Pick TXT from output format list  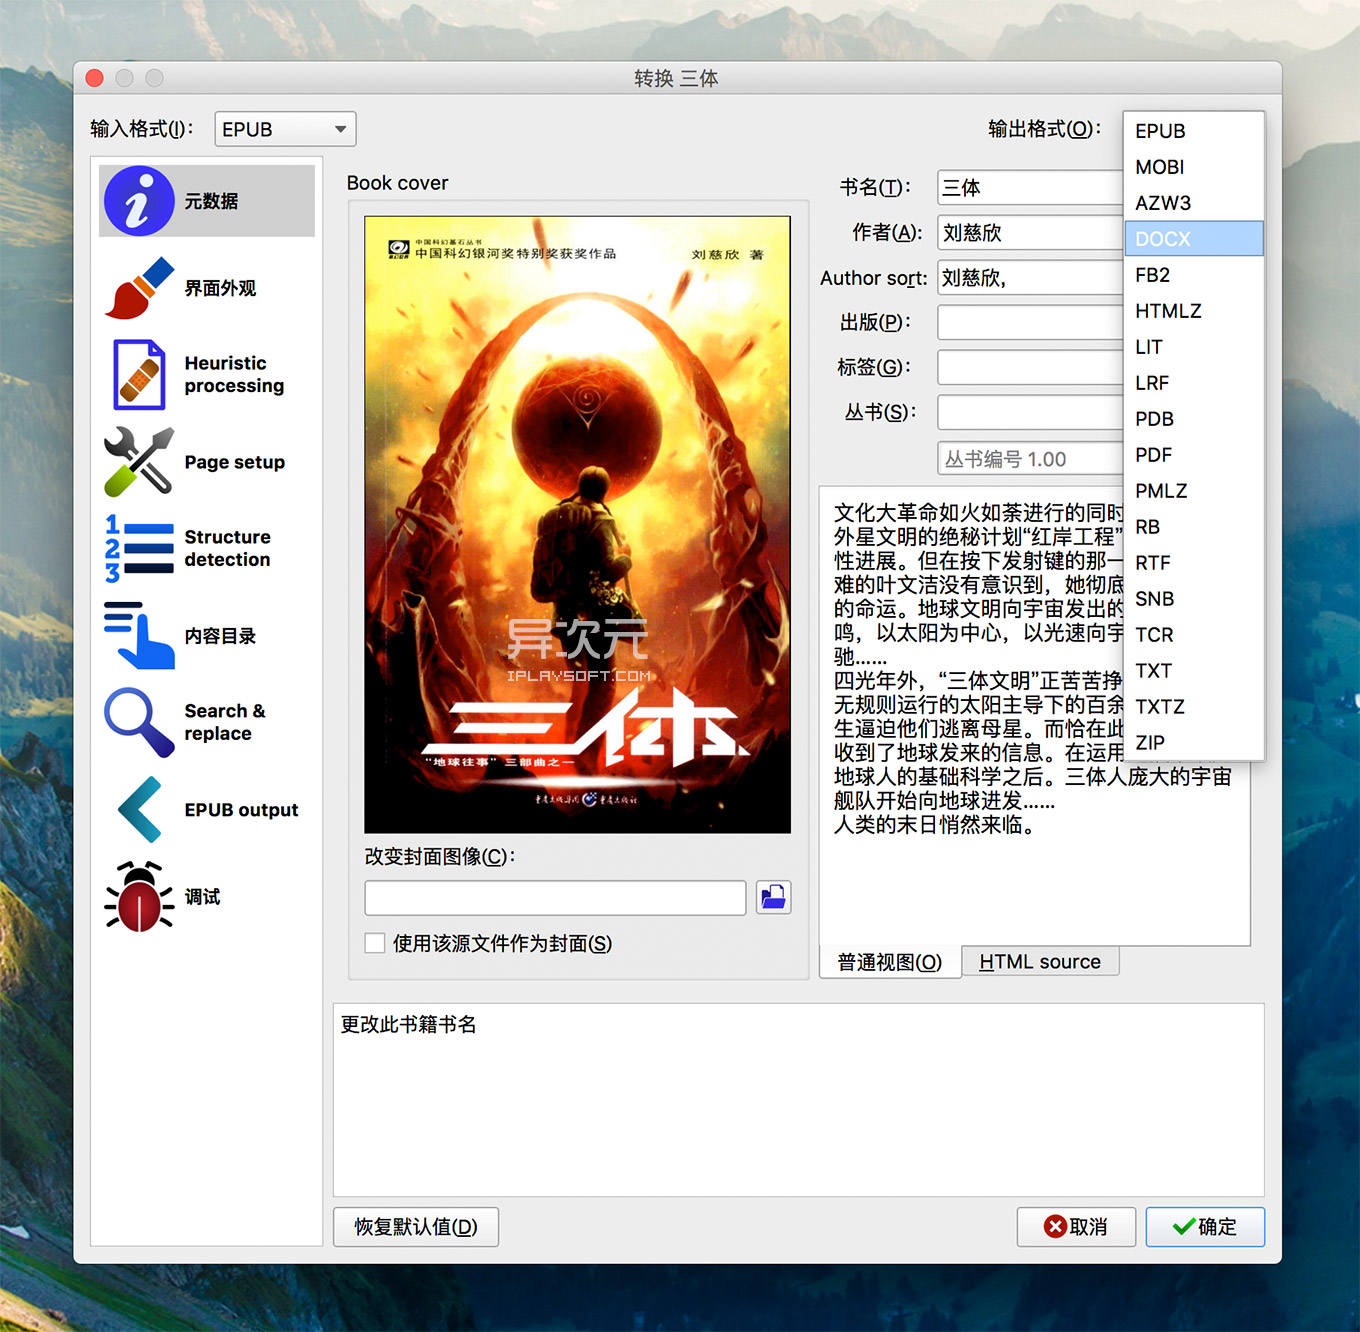click(1194, 671)
